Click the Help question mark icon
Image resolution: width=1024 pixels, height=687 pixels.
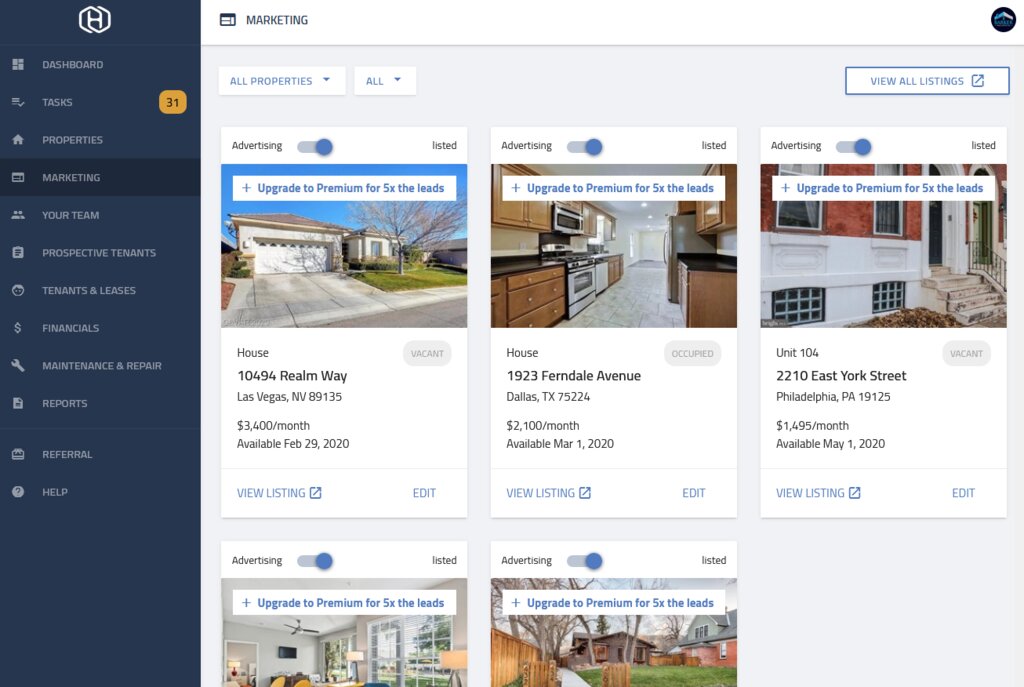click(x=18, y=492)
